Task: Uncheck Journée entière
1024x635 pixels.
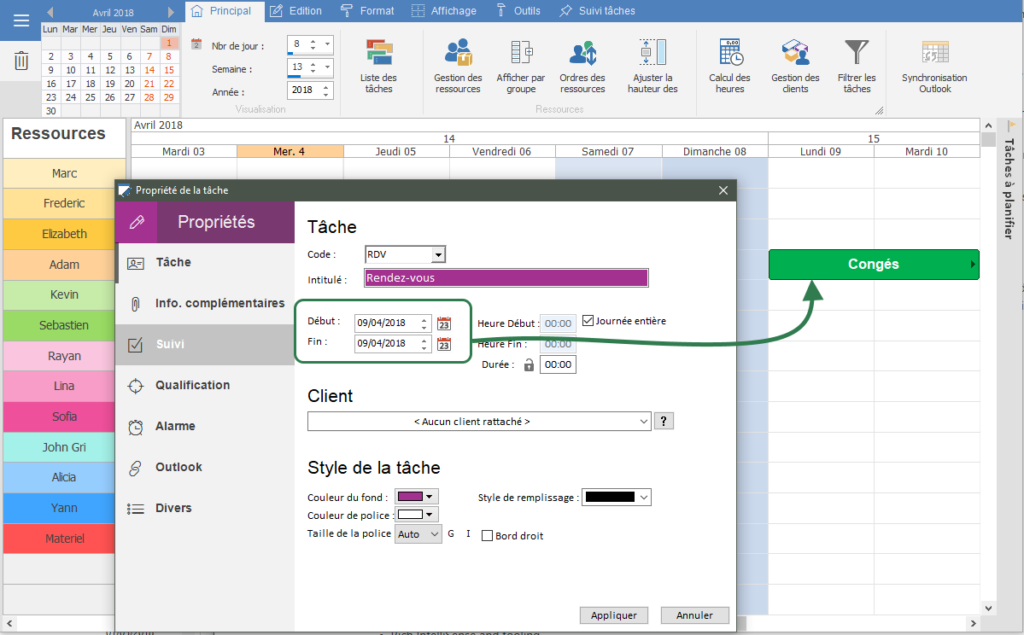Action: click(589, 321)
